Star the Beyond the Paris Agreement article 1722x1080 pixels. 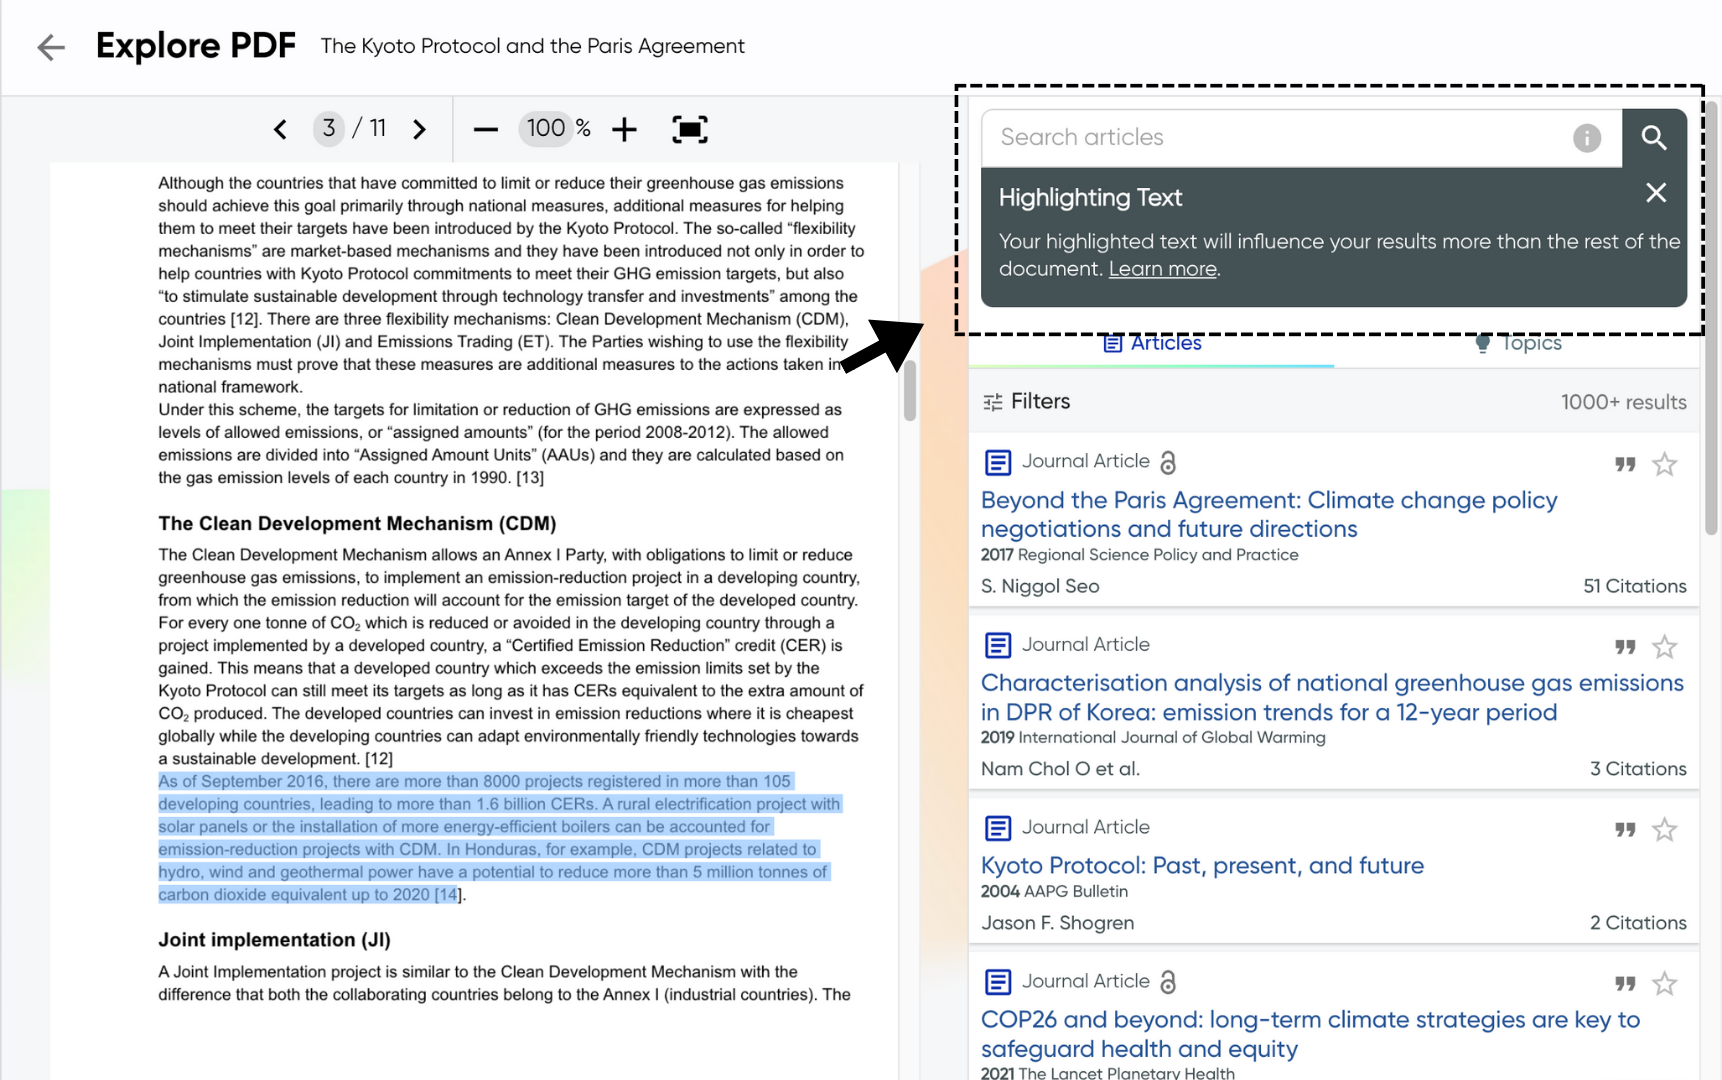coord(1664,464)
